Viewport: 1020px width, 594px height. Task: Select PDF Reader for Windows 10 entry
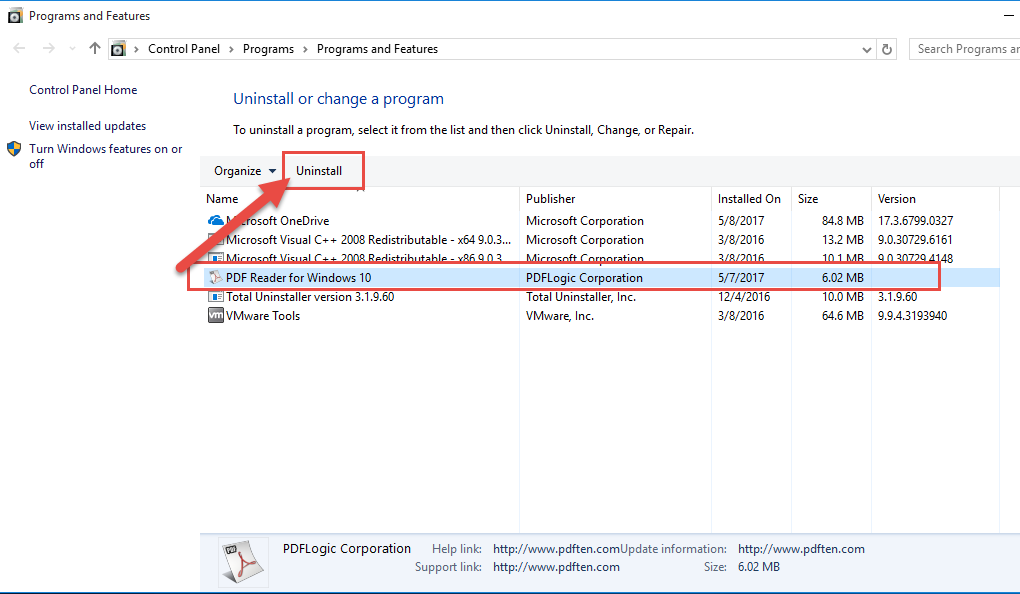coord(299,278)
